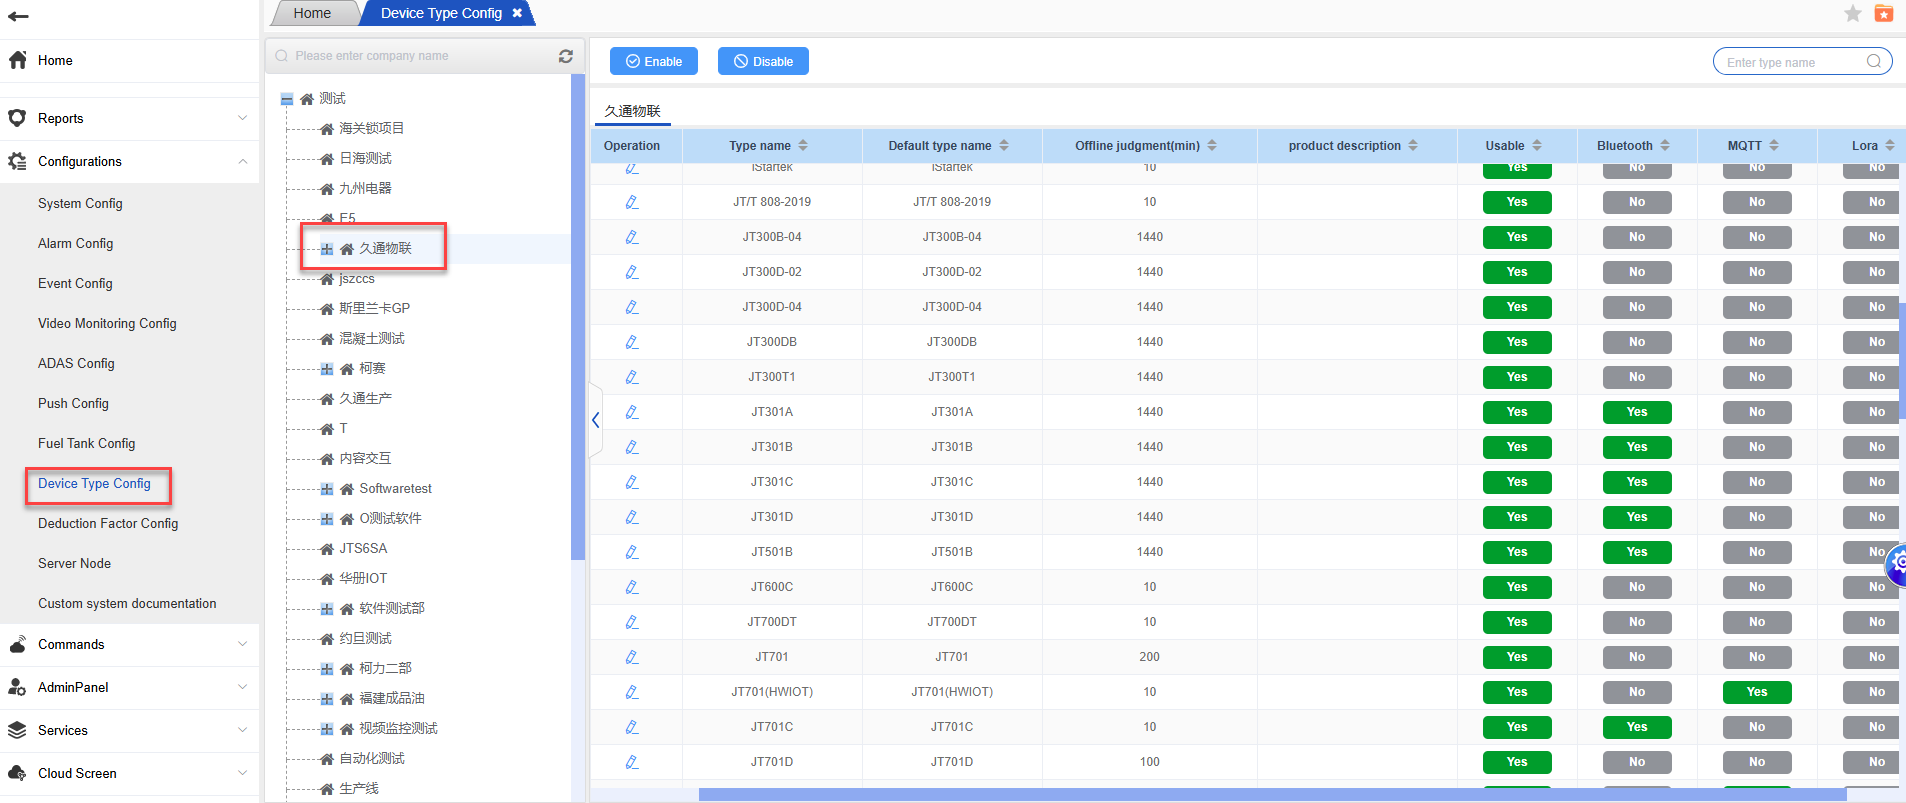Toggle Bluetooth Yes badge for JT301A
This screenshot has width=1906, height=803.
1636,412
